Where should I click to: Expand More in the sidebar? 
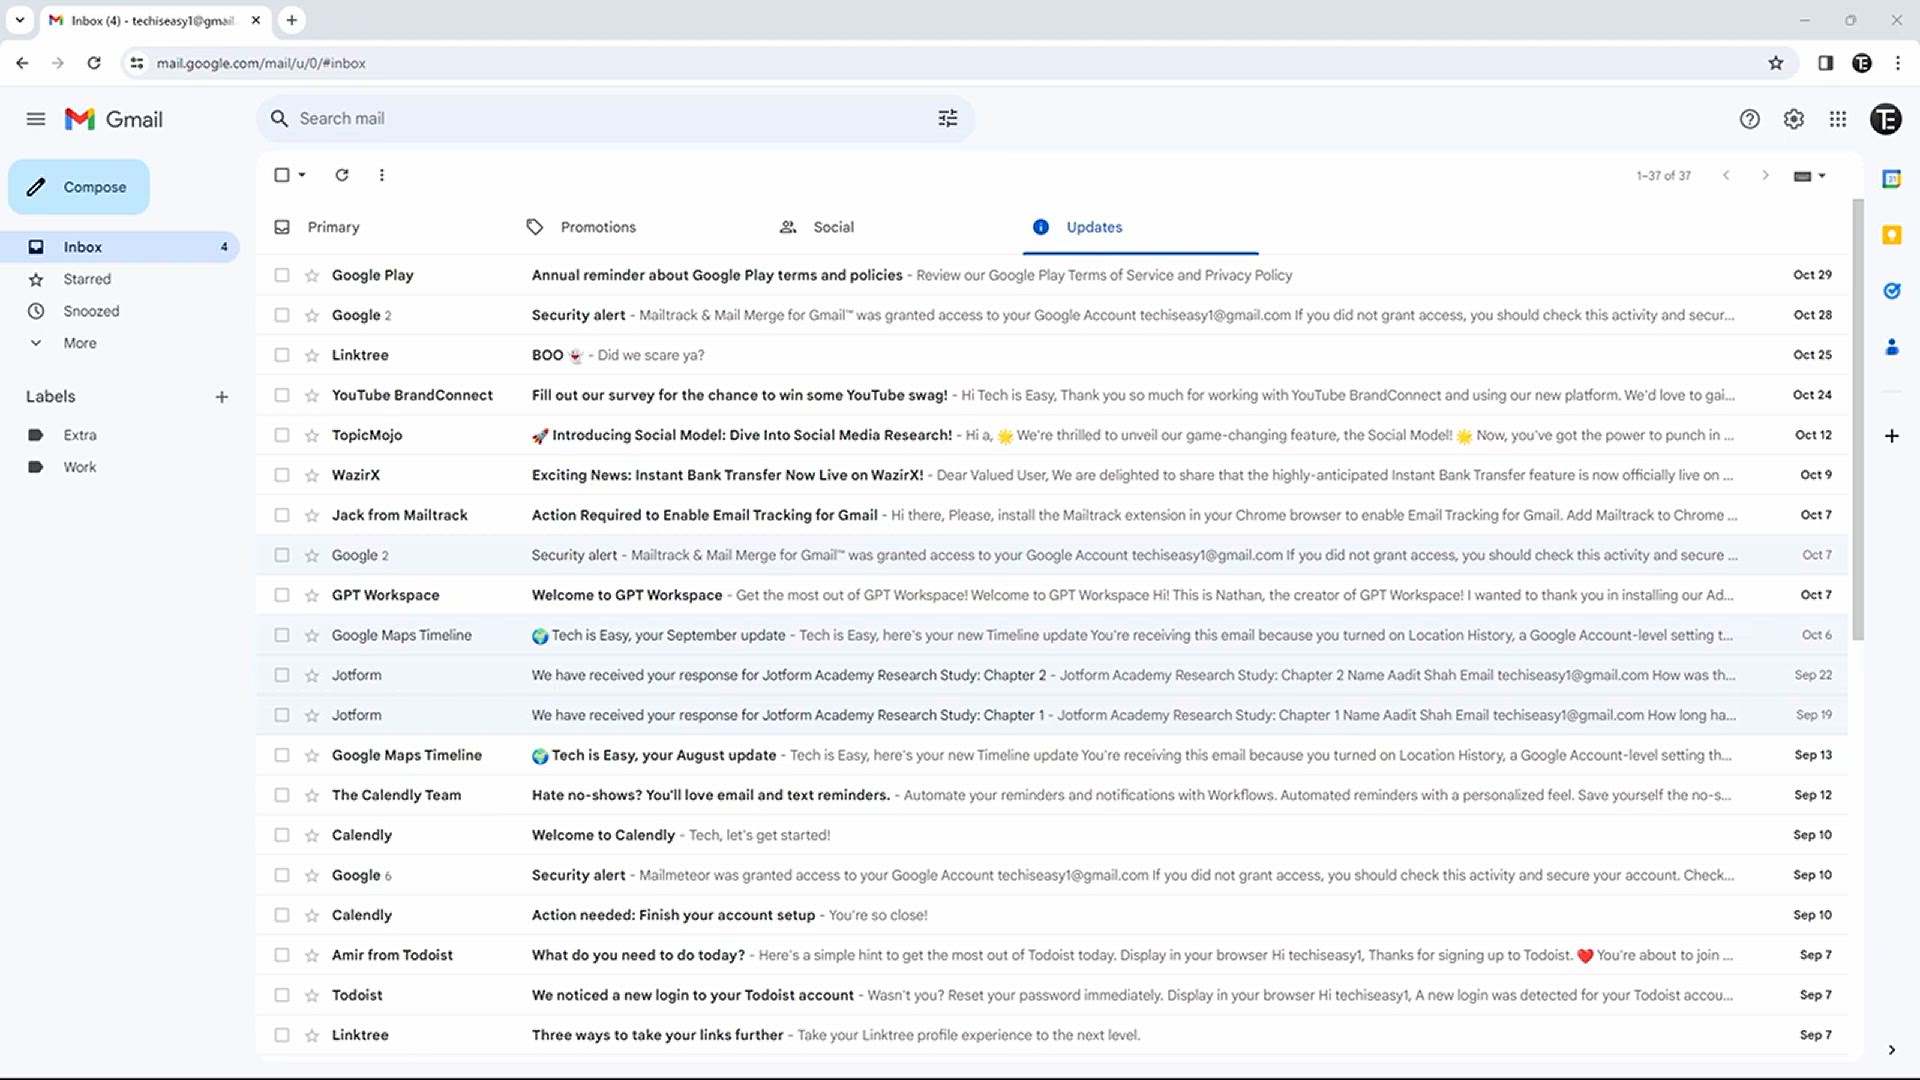(80, 343)
